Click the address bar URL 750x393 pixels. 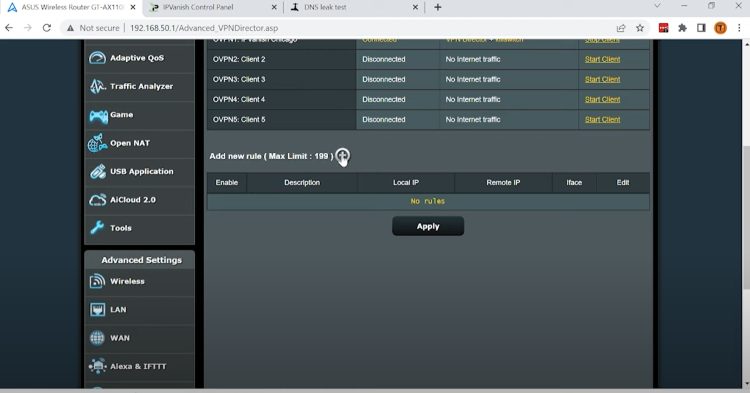point(204,28)
